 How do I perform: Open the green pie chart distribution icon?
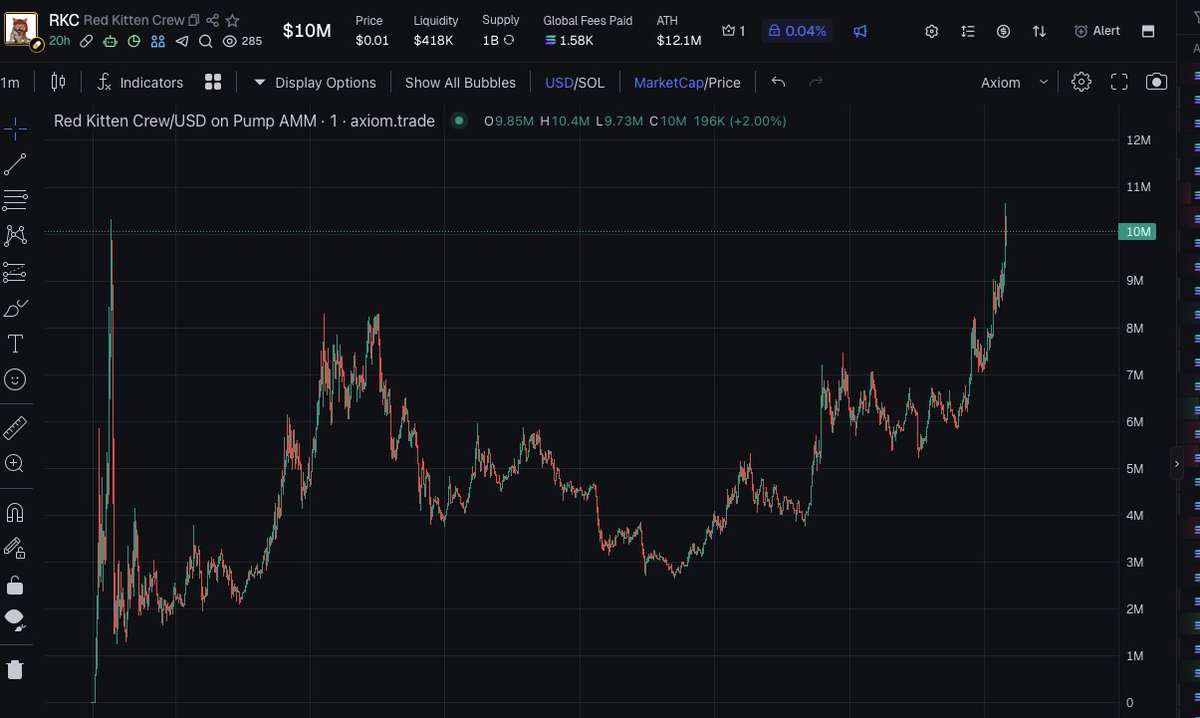[x=134, y=41]
